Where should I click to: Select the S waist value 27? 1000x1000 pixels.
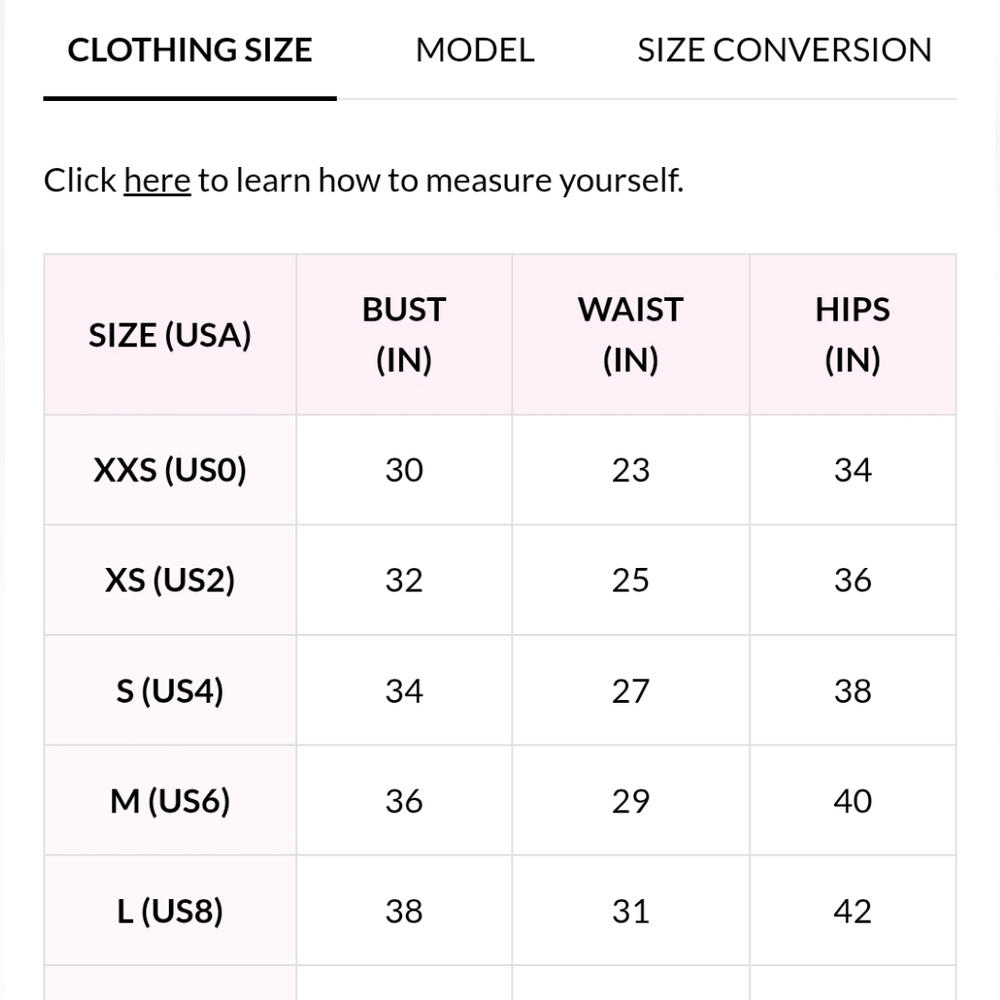pos(630,691)
